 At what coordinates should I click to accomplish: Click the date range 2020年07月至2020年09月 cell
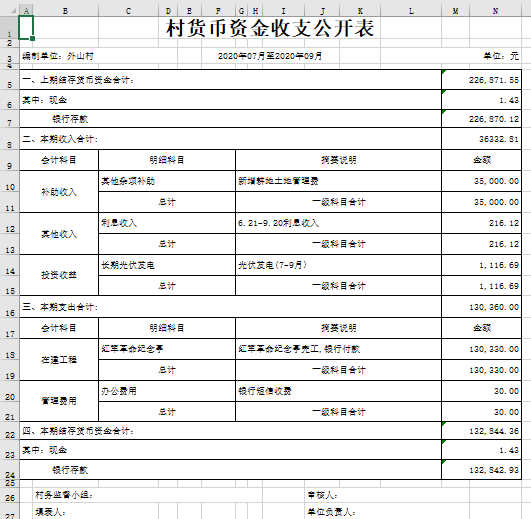point(270,56)
